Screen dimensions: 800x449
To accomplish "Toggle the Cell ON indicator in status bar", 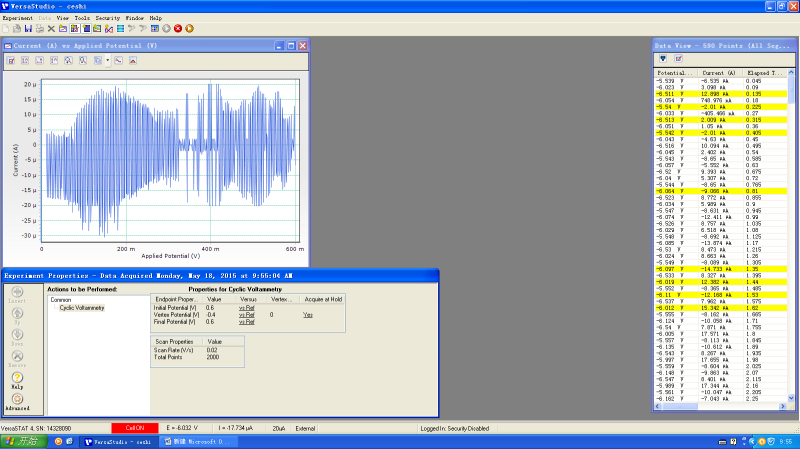I will 134,428.
